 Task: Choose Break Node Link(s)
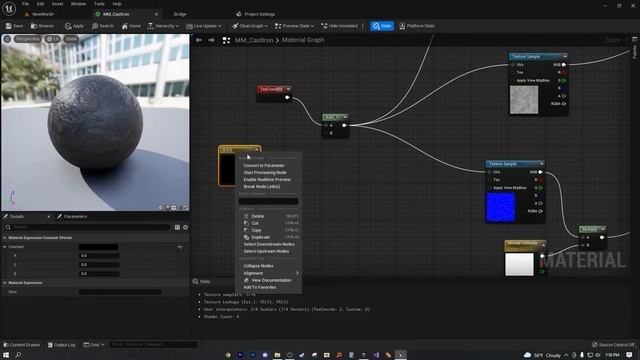(x=262, y=187)
